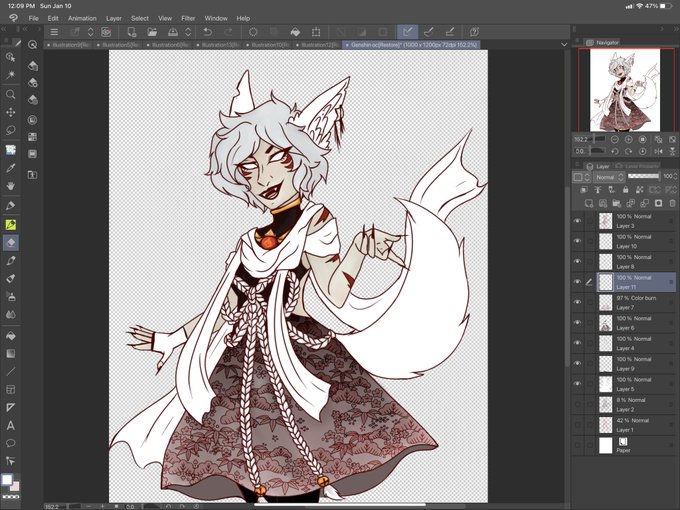The width and height of the screenshot is (680, 510).
Task: Select the Eyedropper tool
Action: coord(11,168)
